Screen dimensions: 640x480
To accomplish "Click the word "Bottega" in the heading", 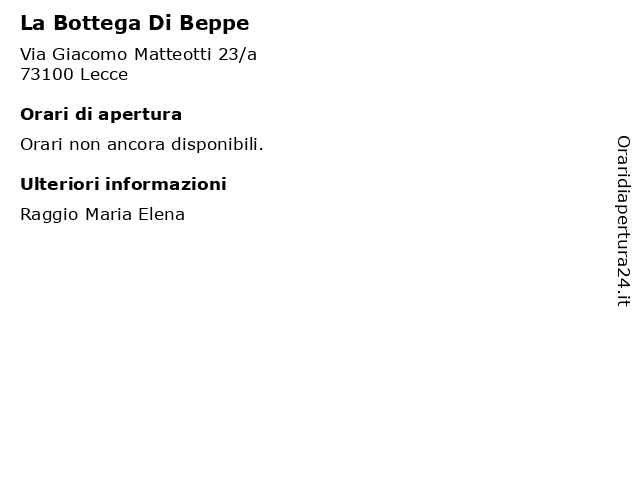I will point(97,24).
